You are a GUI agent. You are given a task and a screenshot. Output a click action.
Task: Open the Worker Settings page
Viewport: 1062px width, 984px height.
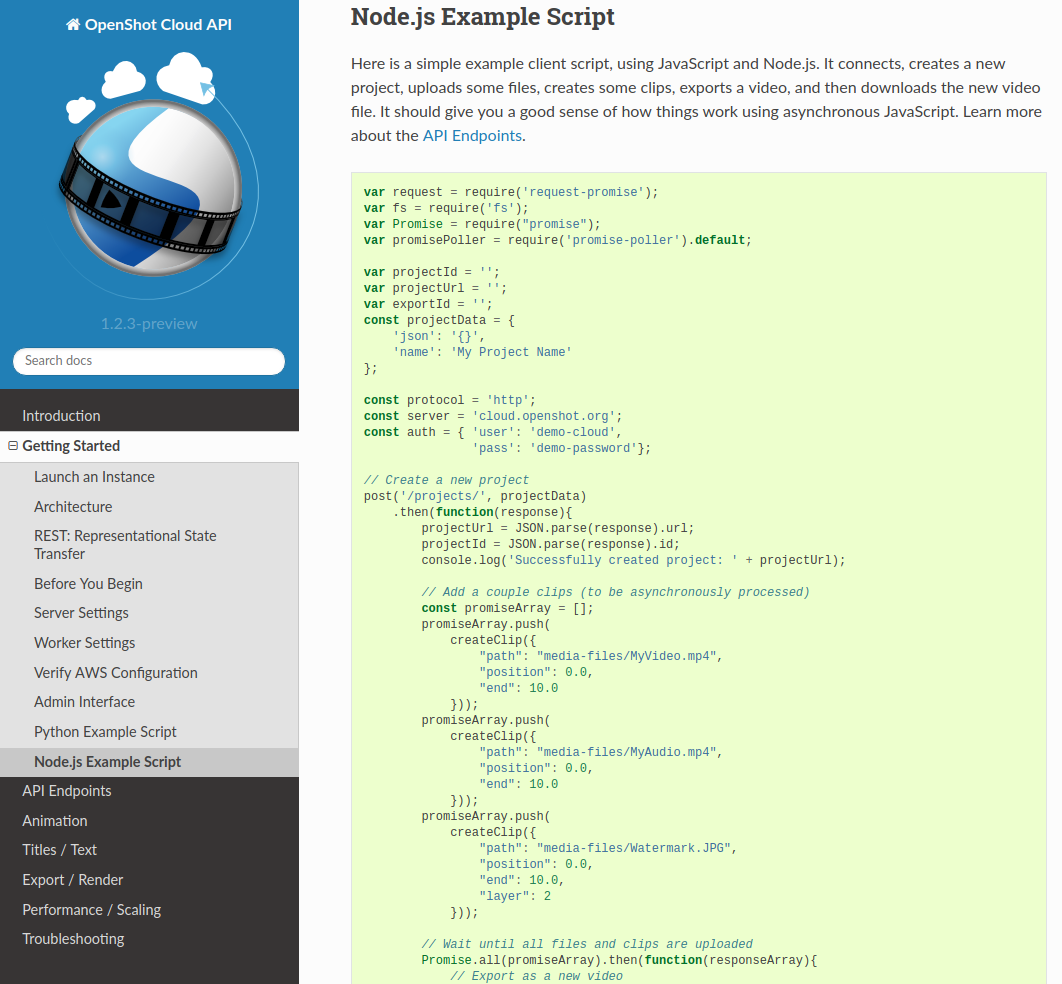point(82,642)
